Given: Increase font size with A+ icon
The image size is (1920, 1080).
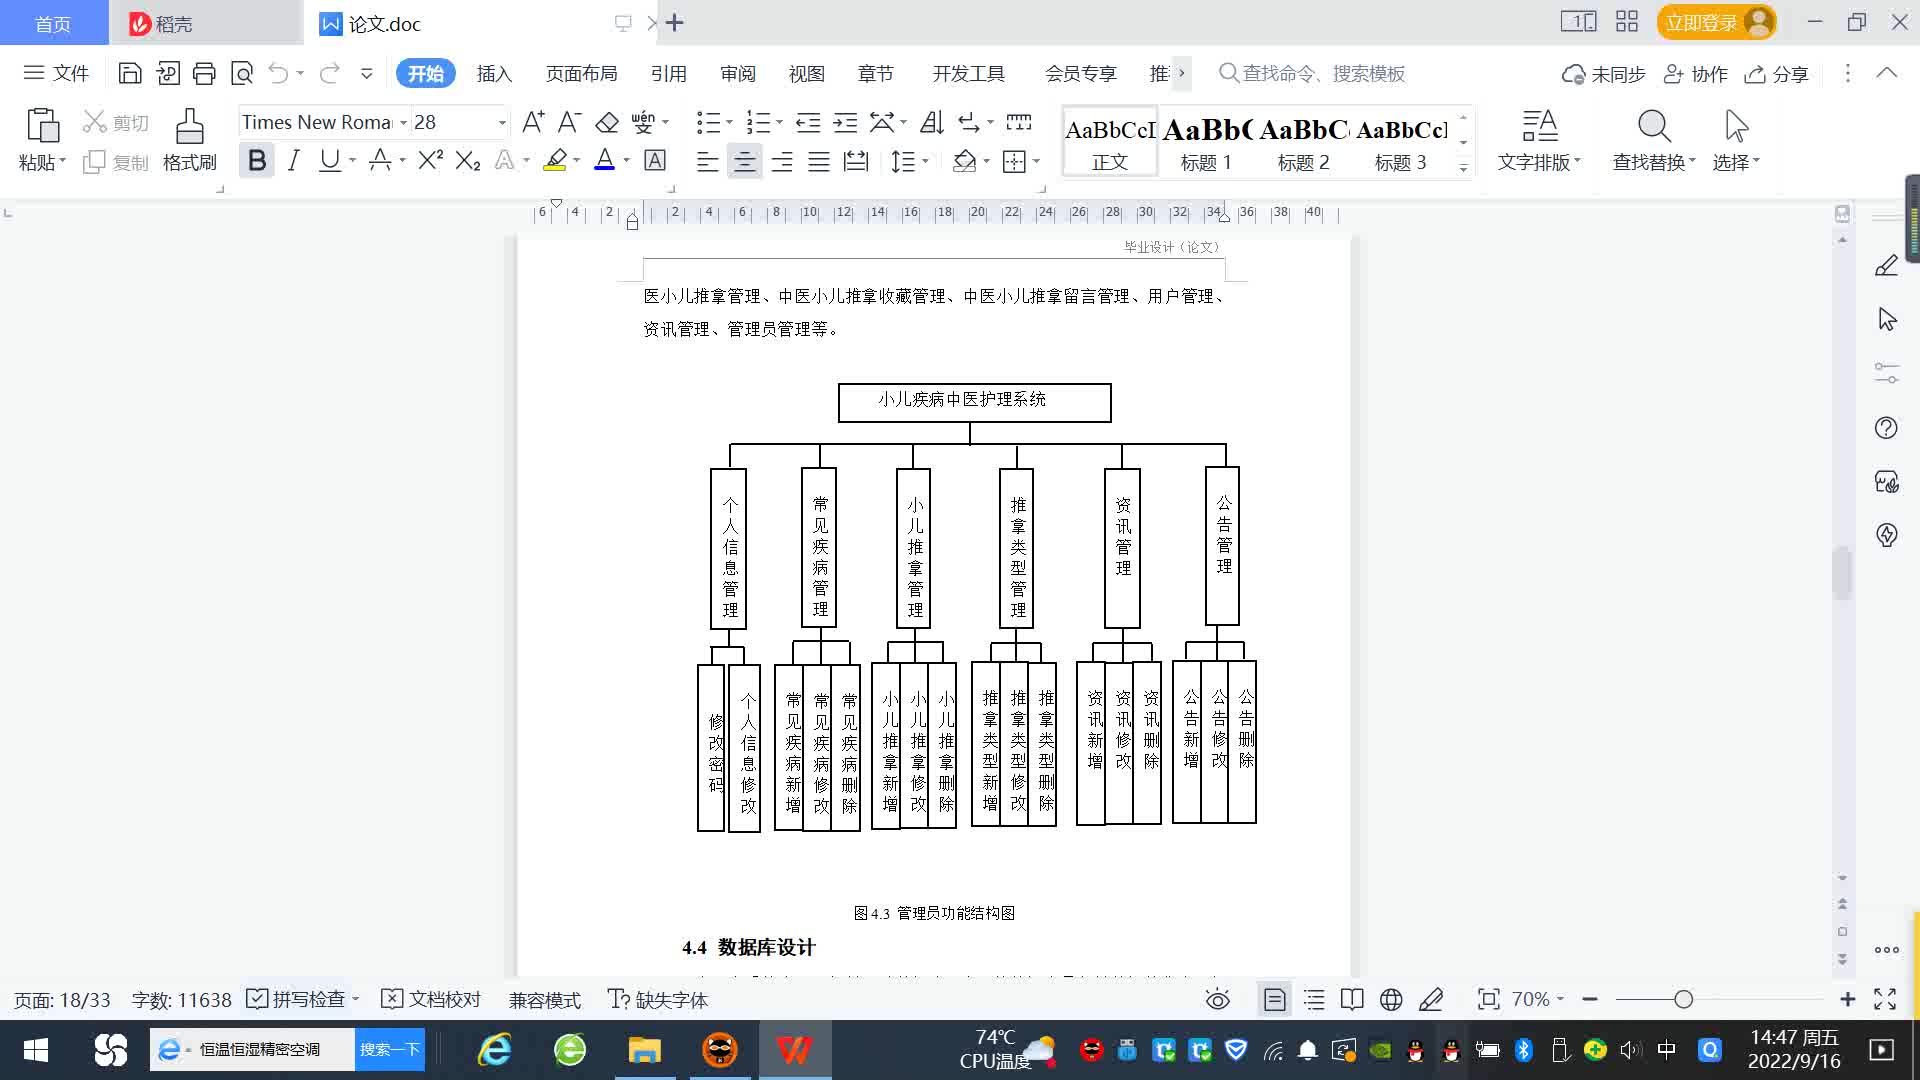Looking at the screenshot, I should click(x=533, y=122).
